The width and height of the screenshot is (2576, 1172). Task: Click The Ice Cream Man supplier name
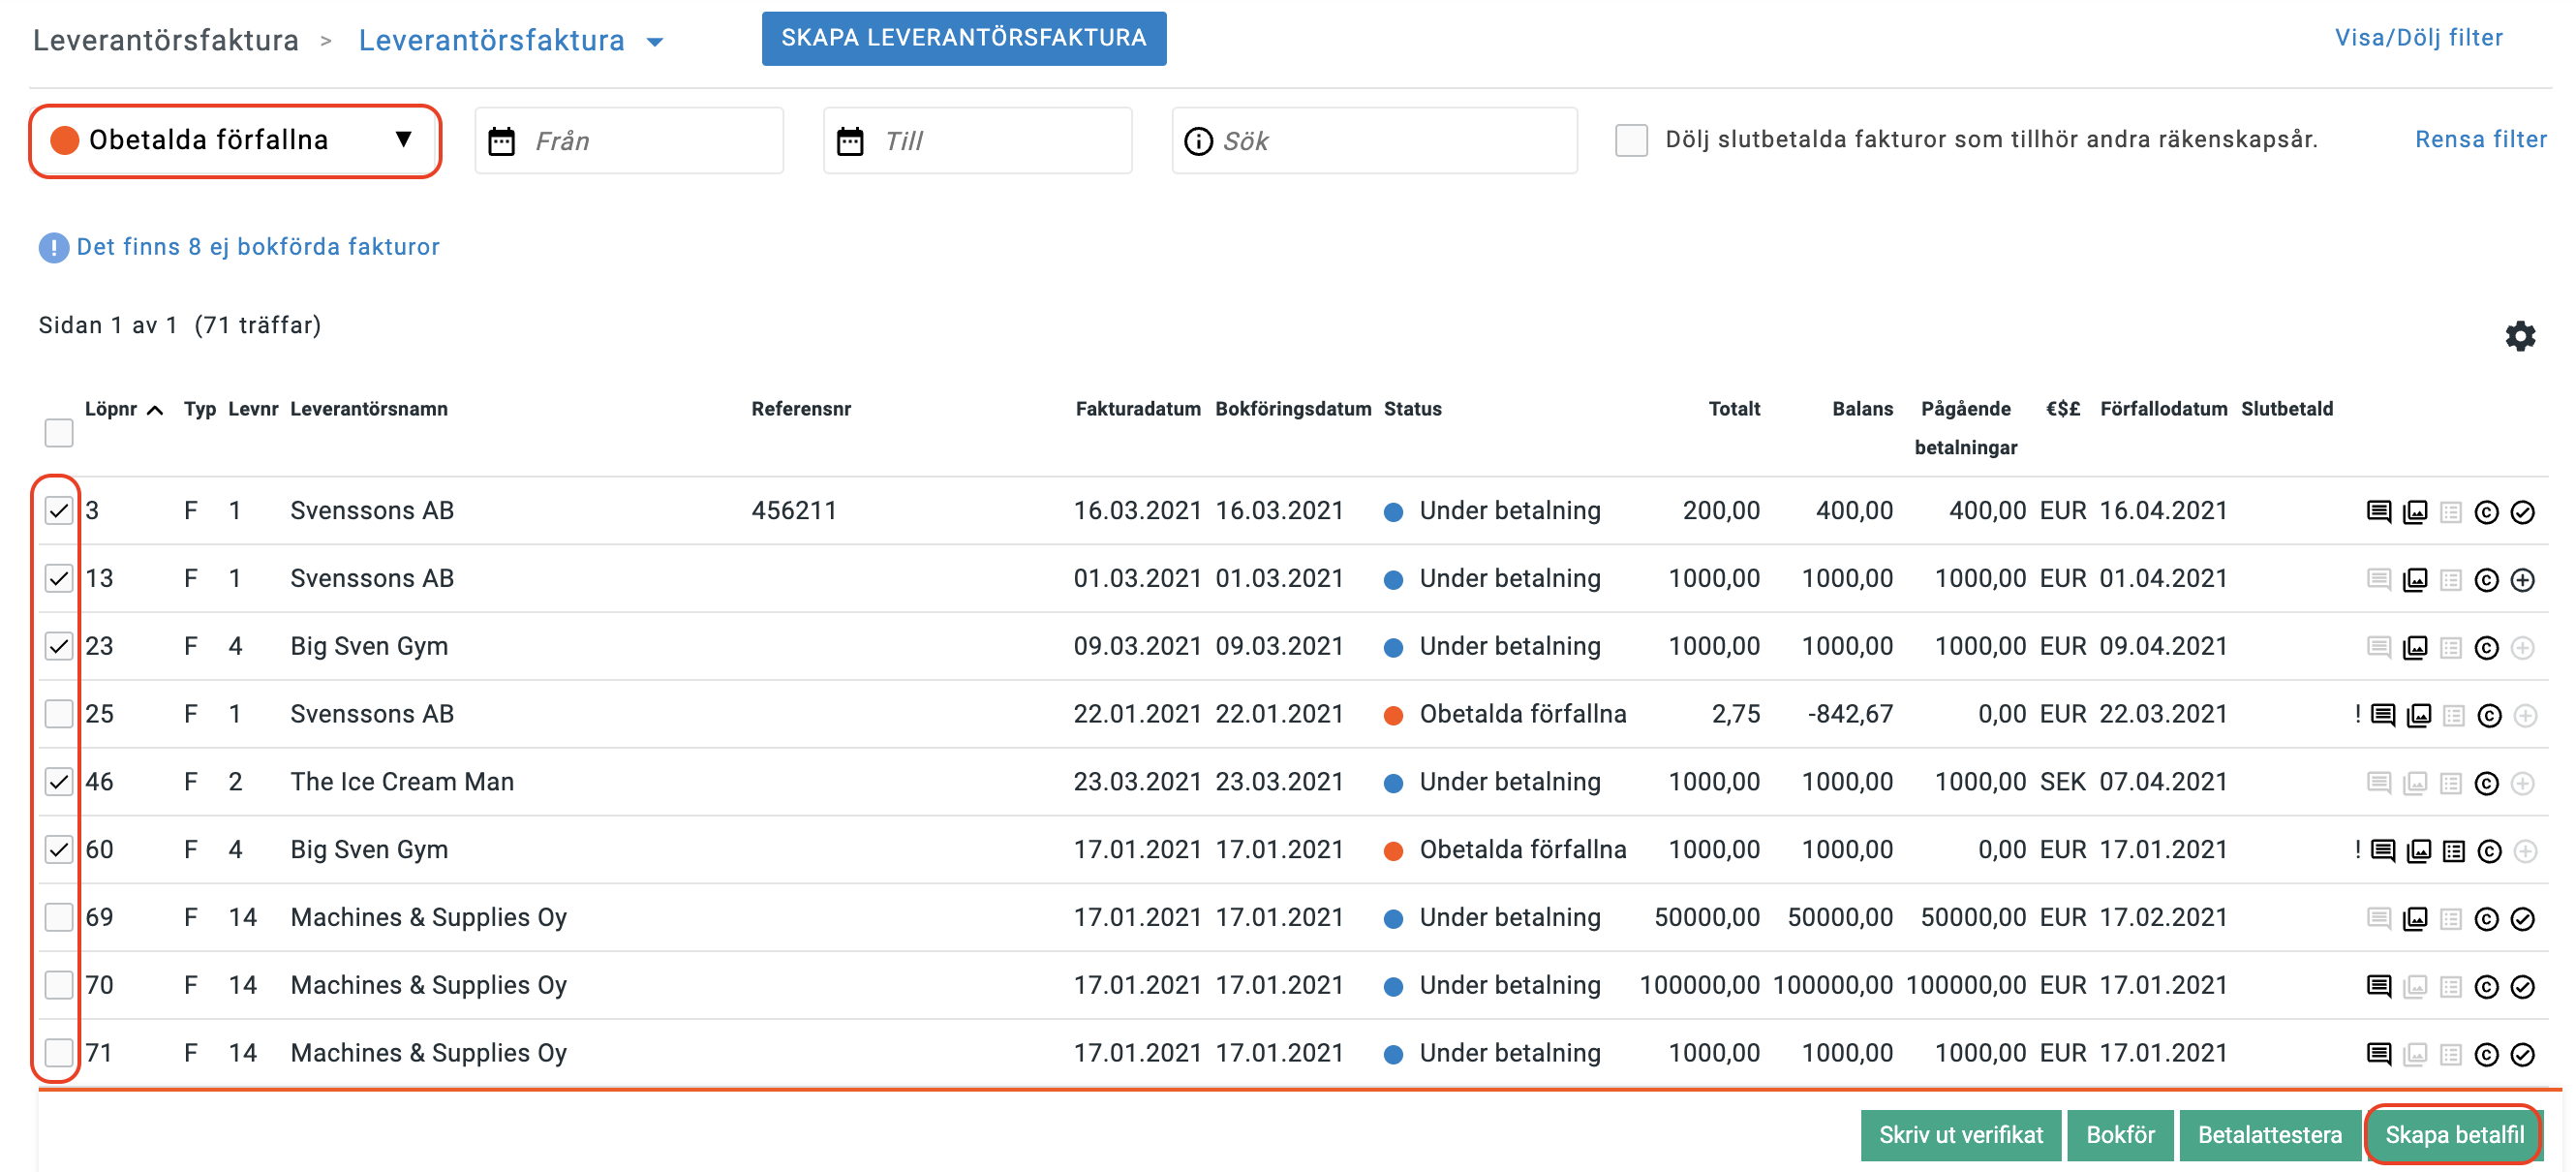point(402,782)
